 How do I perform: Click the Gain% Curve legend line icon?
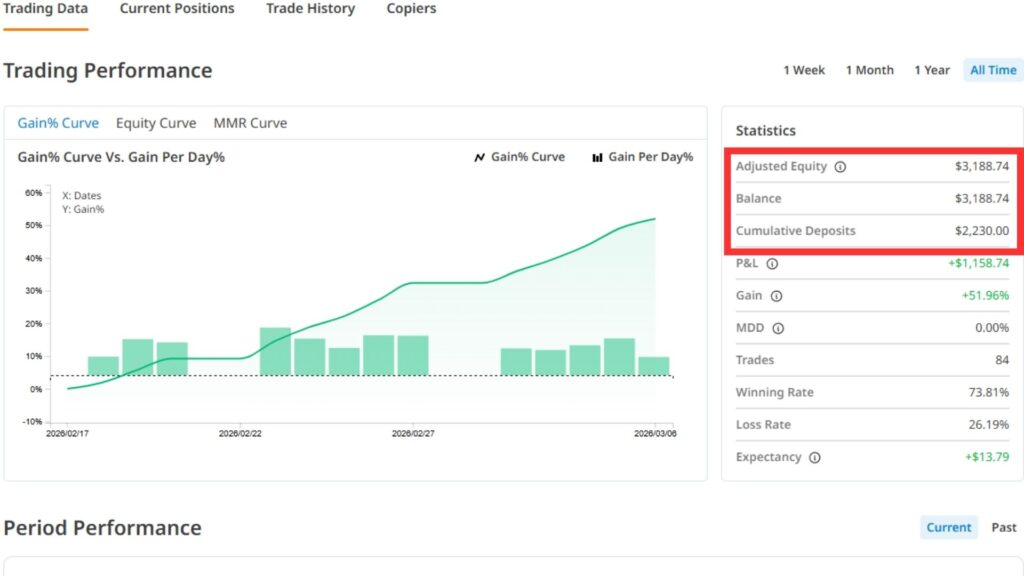point(480,157)
